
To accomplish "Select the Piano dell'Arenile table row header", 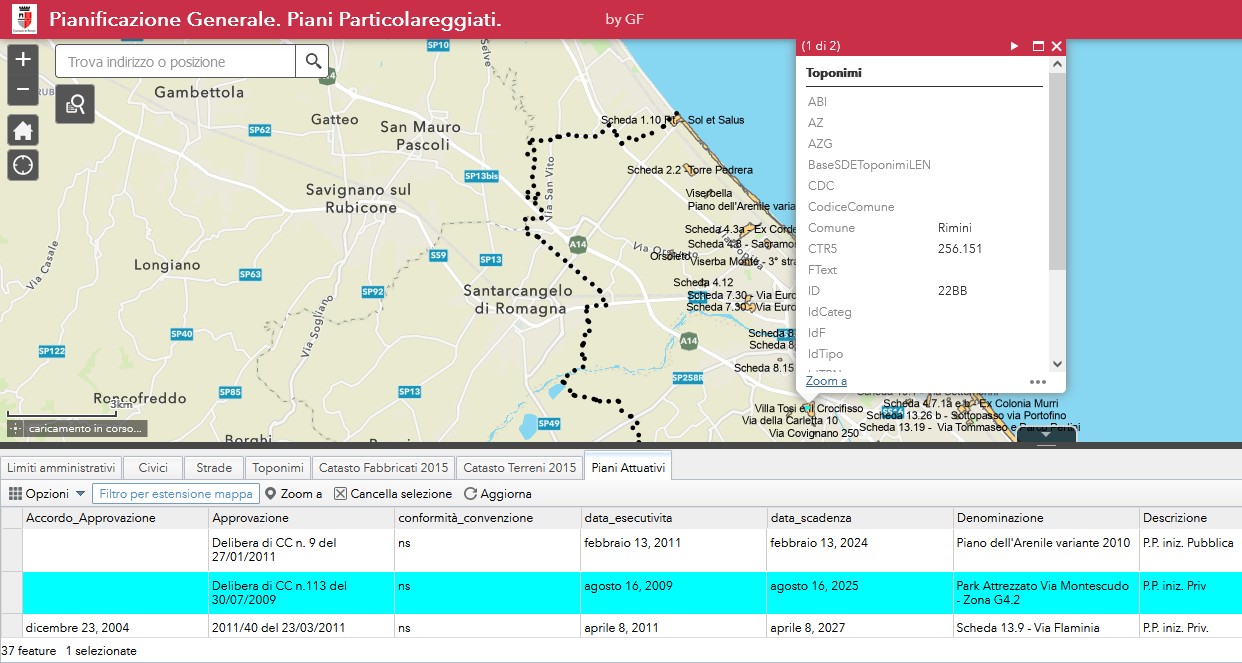I will pyautogui.click(x=12, y=550).
